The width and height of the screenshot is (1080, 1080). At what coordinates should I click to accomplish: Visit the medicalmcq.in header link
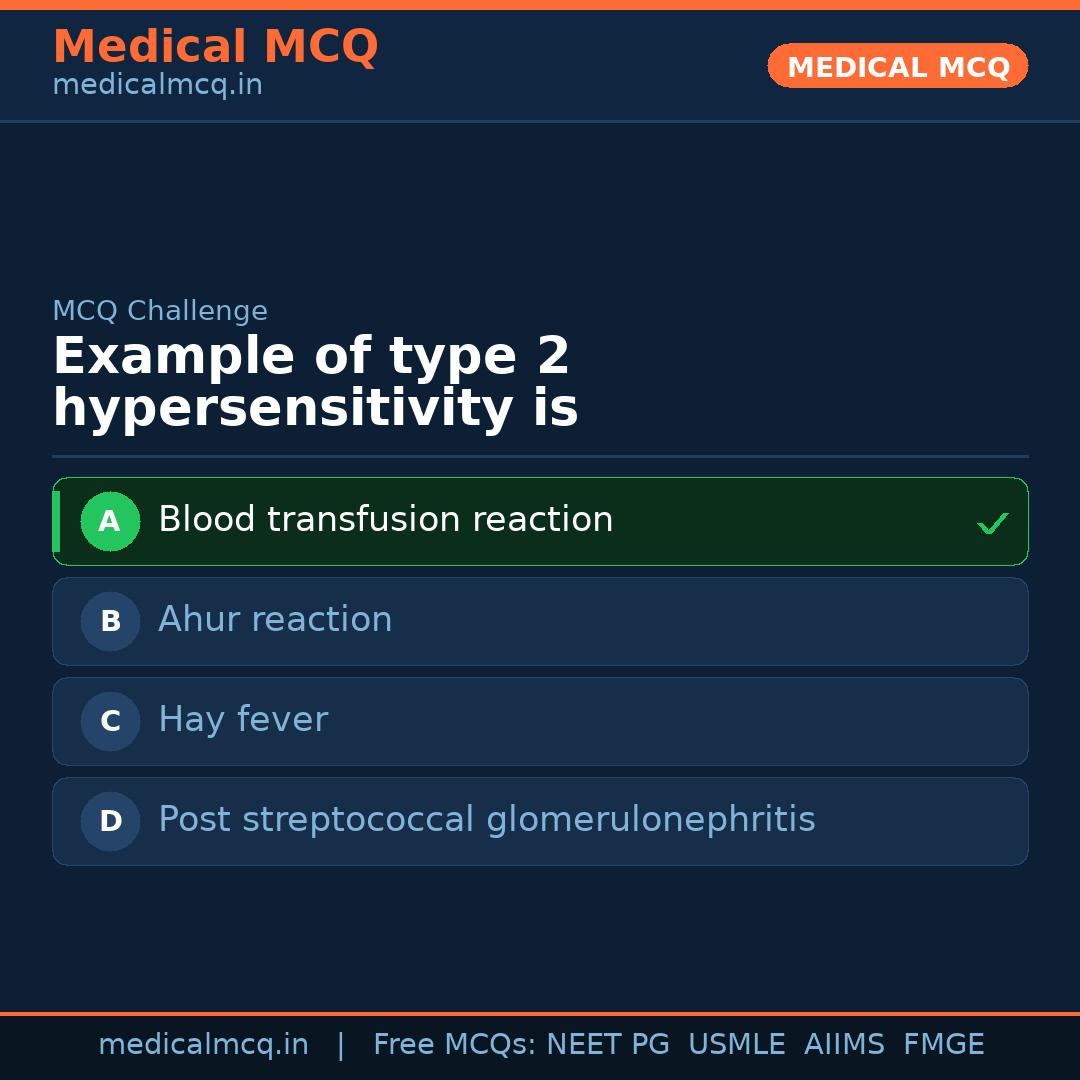[157, 86]
